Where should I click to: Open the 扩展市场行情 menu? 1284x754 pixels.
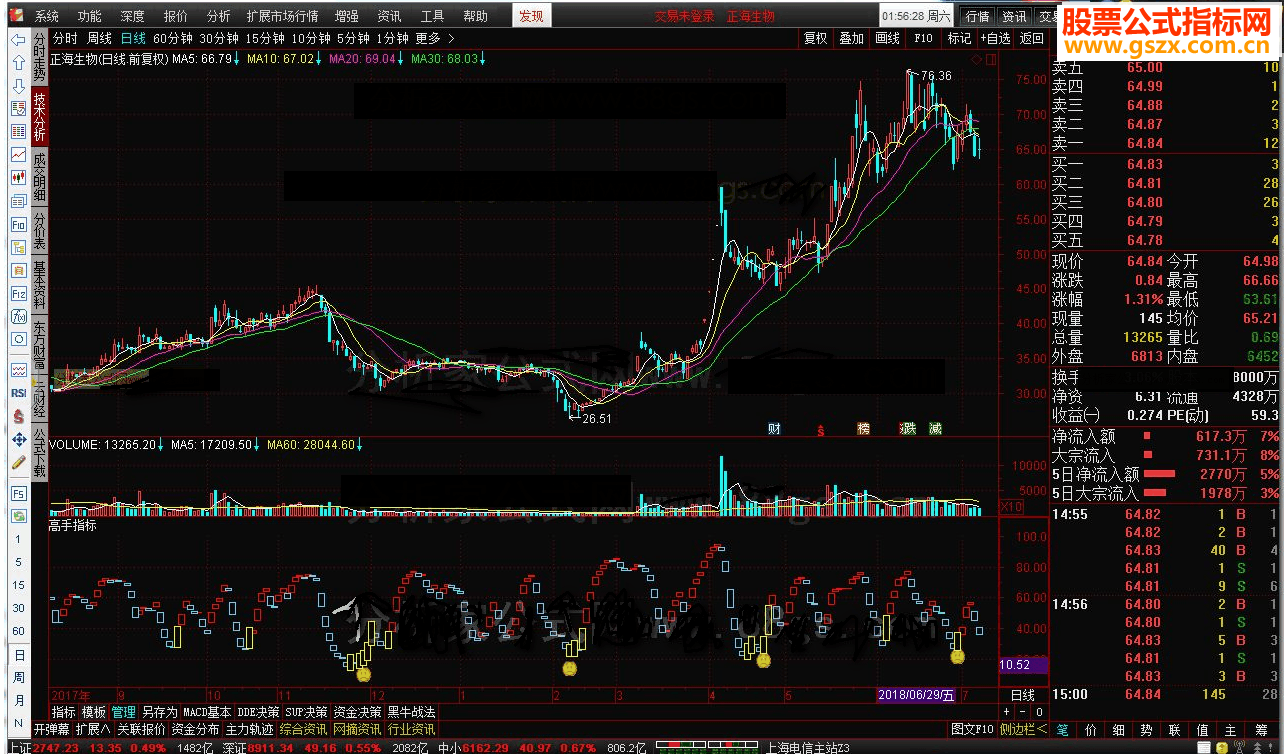click(x=283, y=16)
